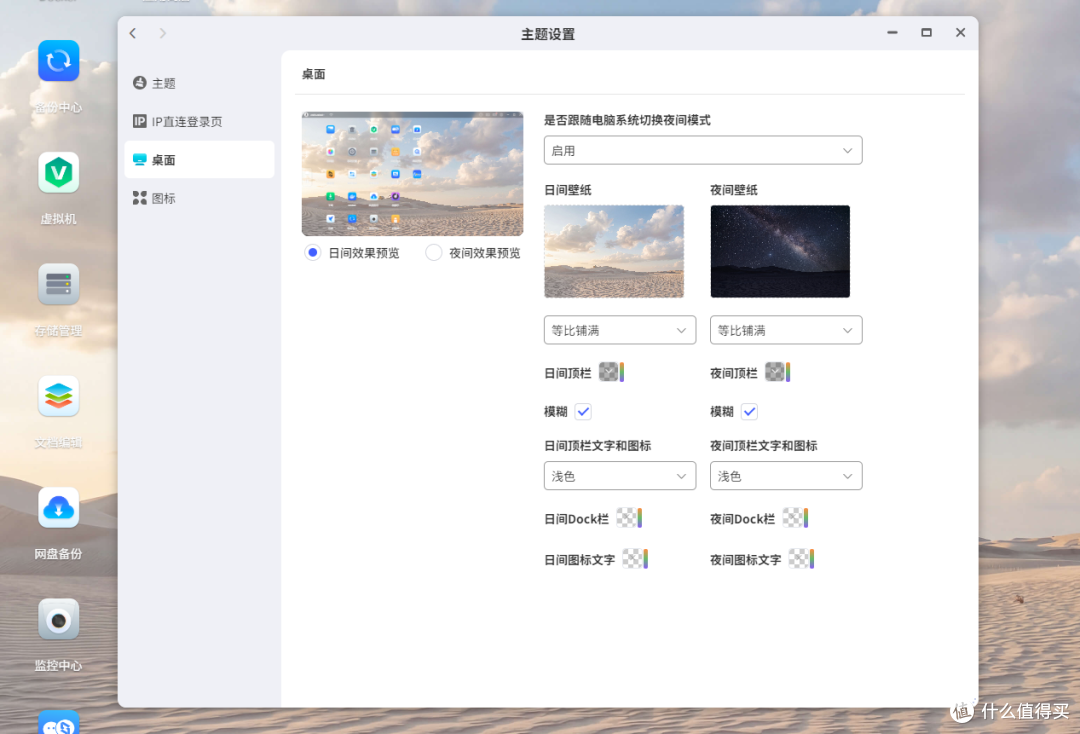
Task: Pick the 日间图标文字 color swatch
Action: pos(635,558)
